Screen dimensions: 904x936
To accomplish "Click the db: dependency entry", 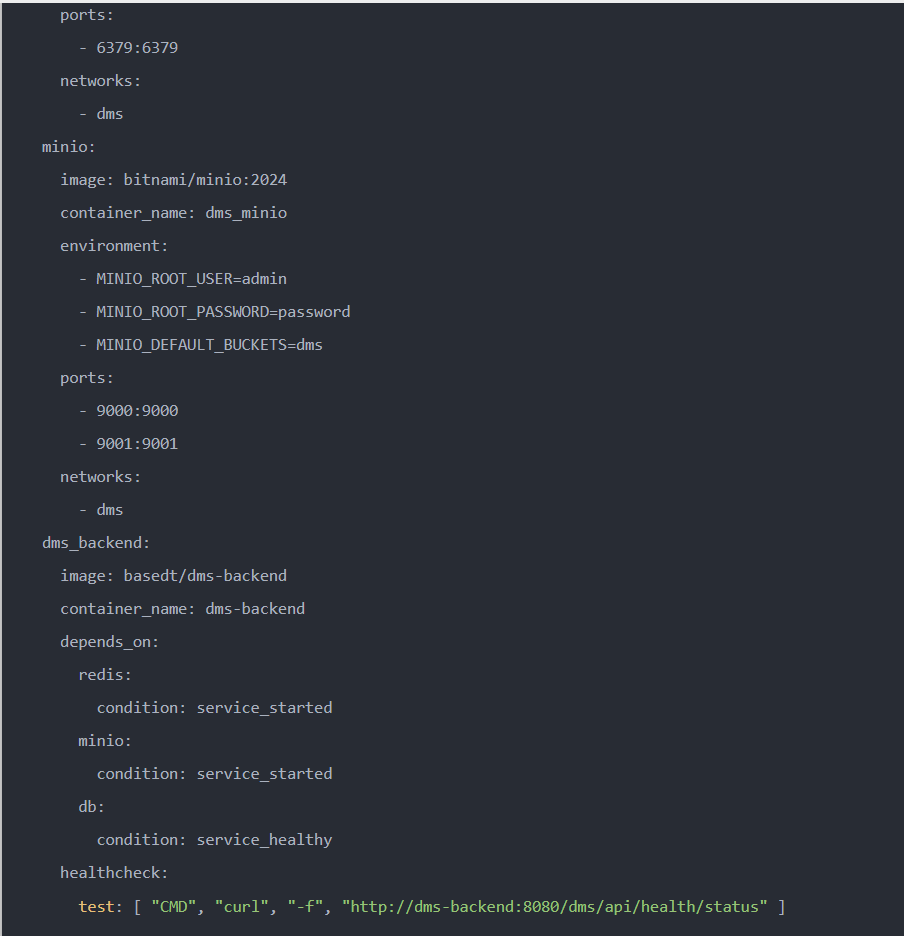I will click(91, 807).
